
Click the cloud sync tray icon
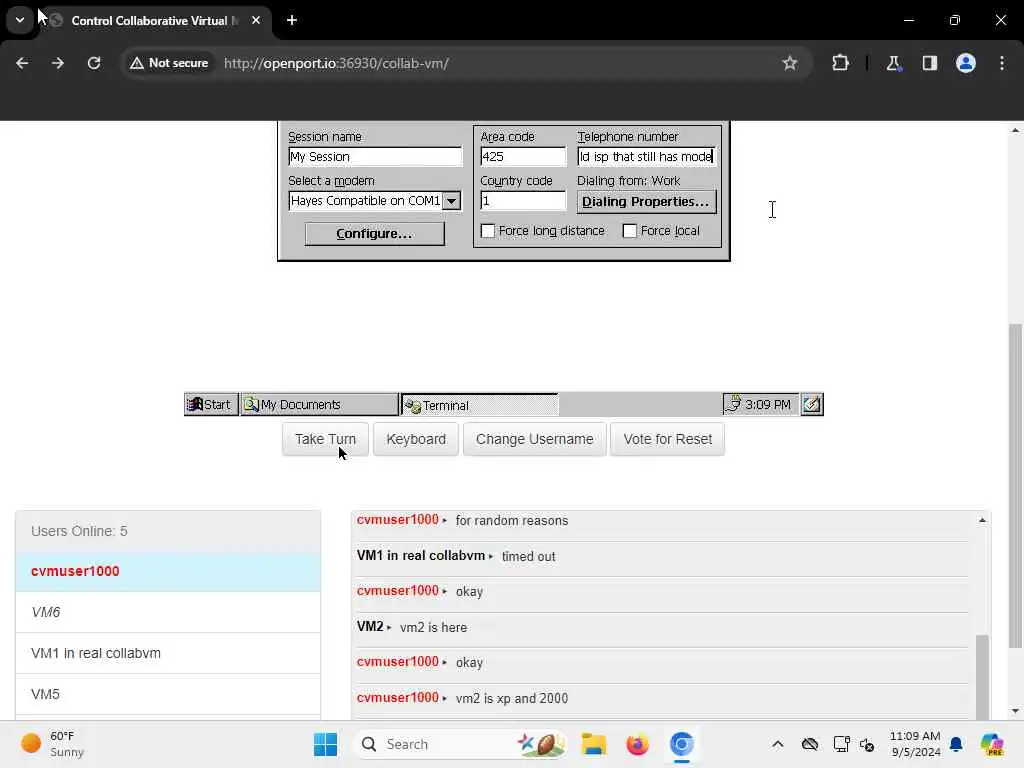(x=810, y=744)
